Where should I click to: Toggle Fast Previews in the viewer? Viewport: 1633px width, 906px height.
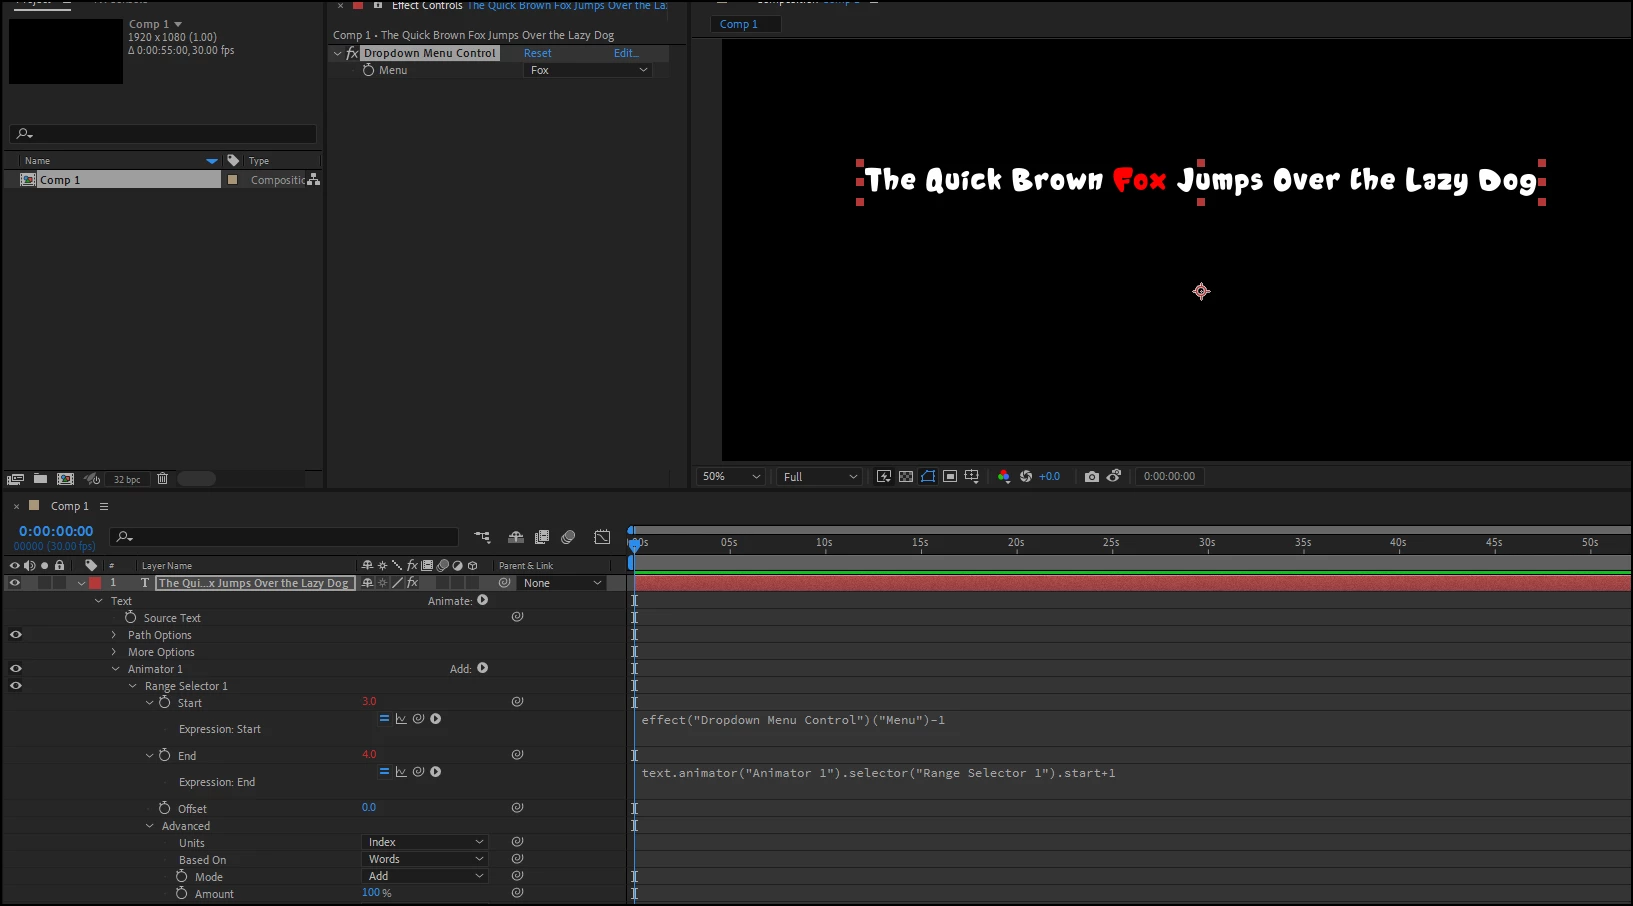tap(884, 477)
